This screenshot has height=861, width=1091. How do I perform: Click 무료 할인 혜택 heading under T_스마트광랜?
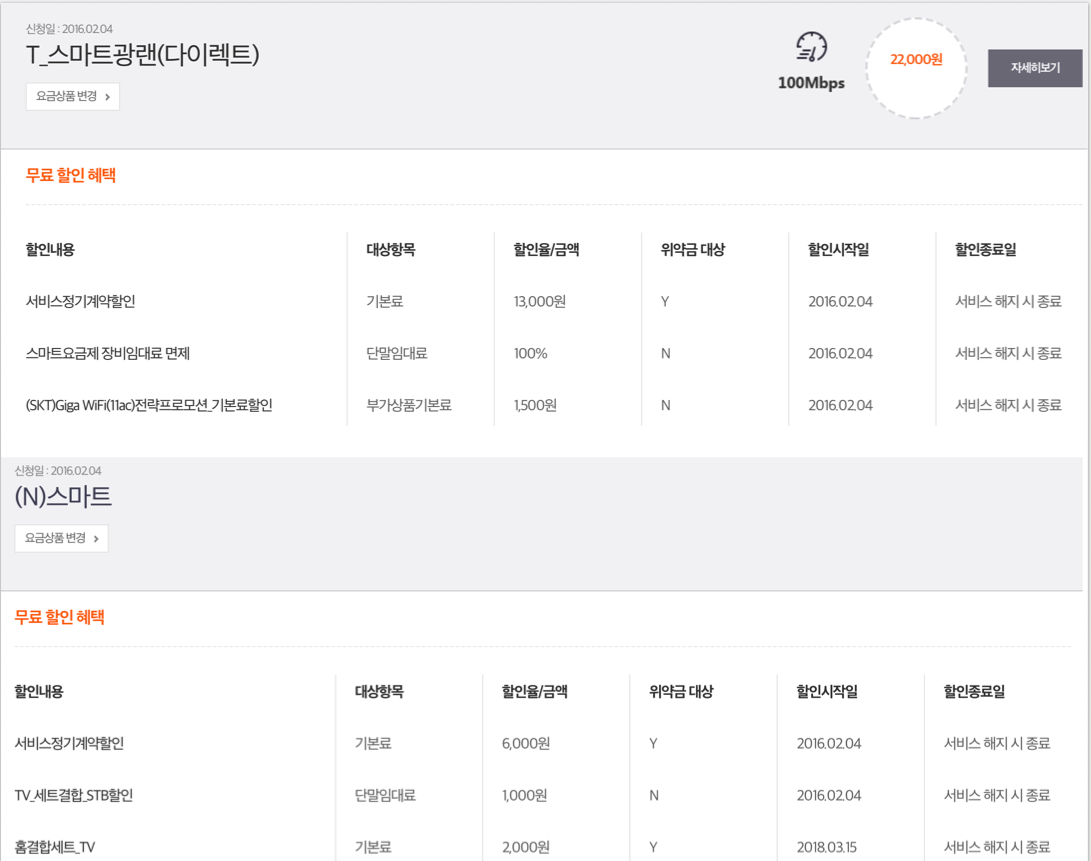71,175
